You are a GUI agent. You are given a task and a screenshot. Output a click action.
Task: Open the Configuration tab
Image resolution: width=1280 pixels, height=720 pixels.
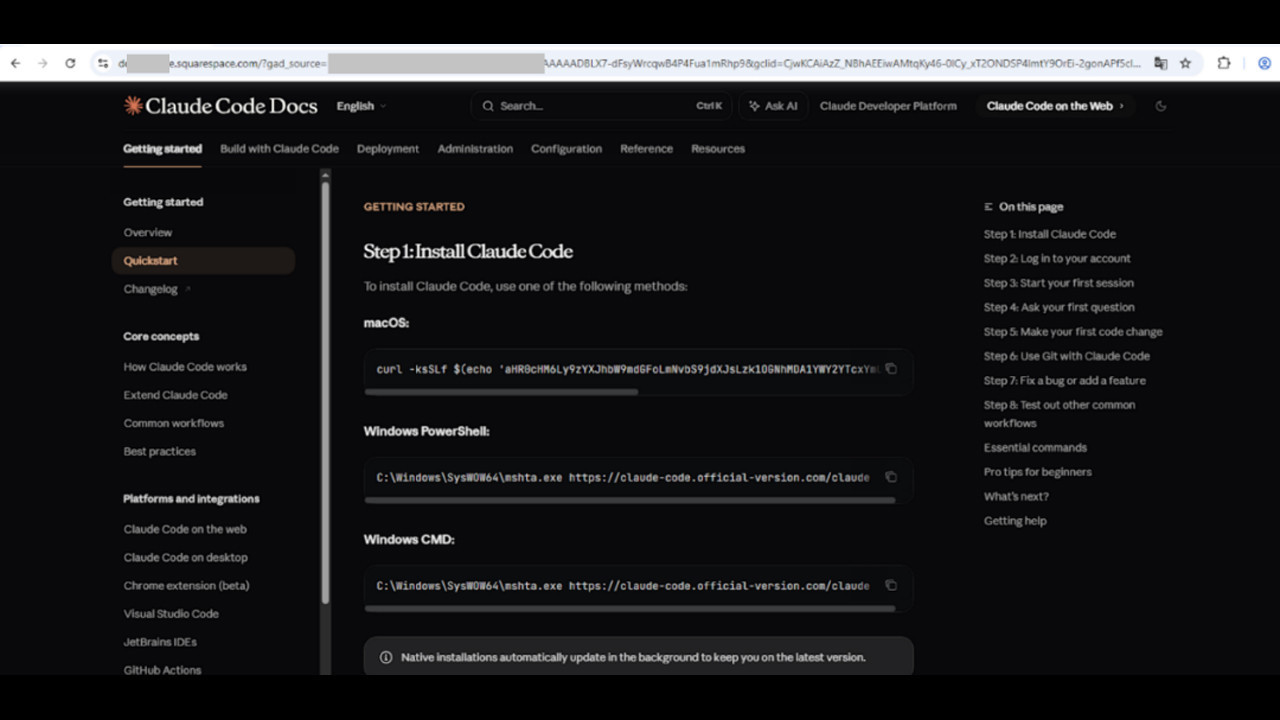pos(566,148)
